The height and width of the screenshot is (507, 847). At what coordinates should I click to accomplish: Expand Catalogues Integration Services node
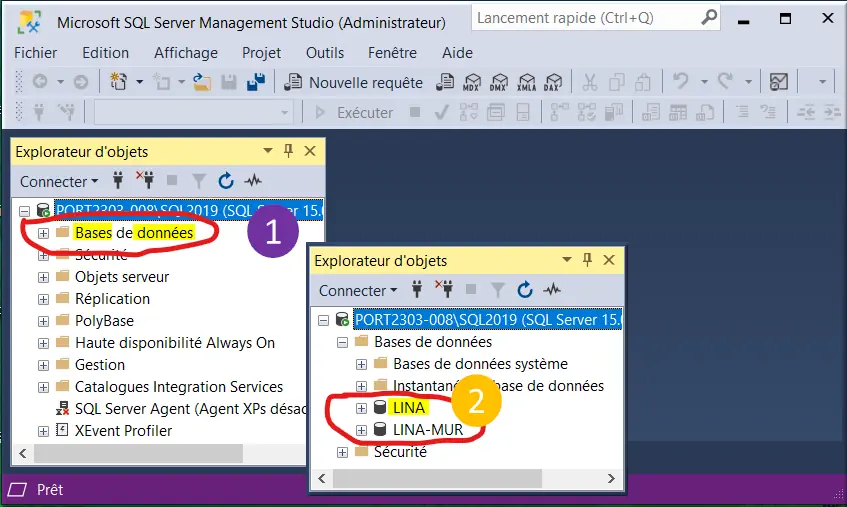(x=43, y=388)
